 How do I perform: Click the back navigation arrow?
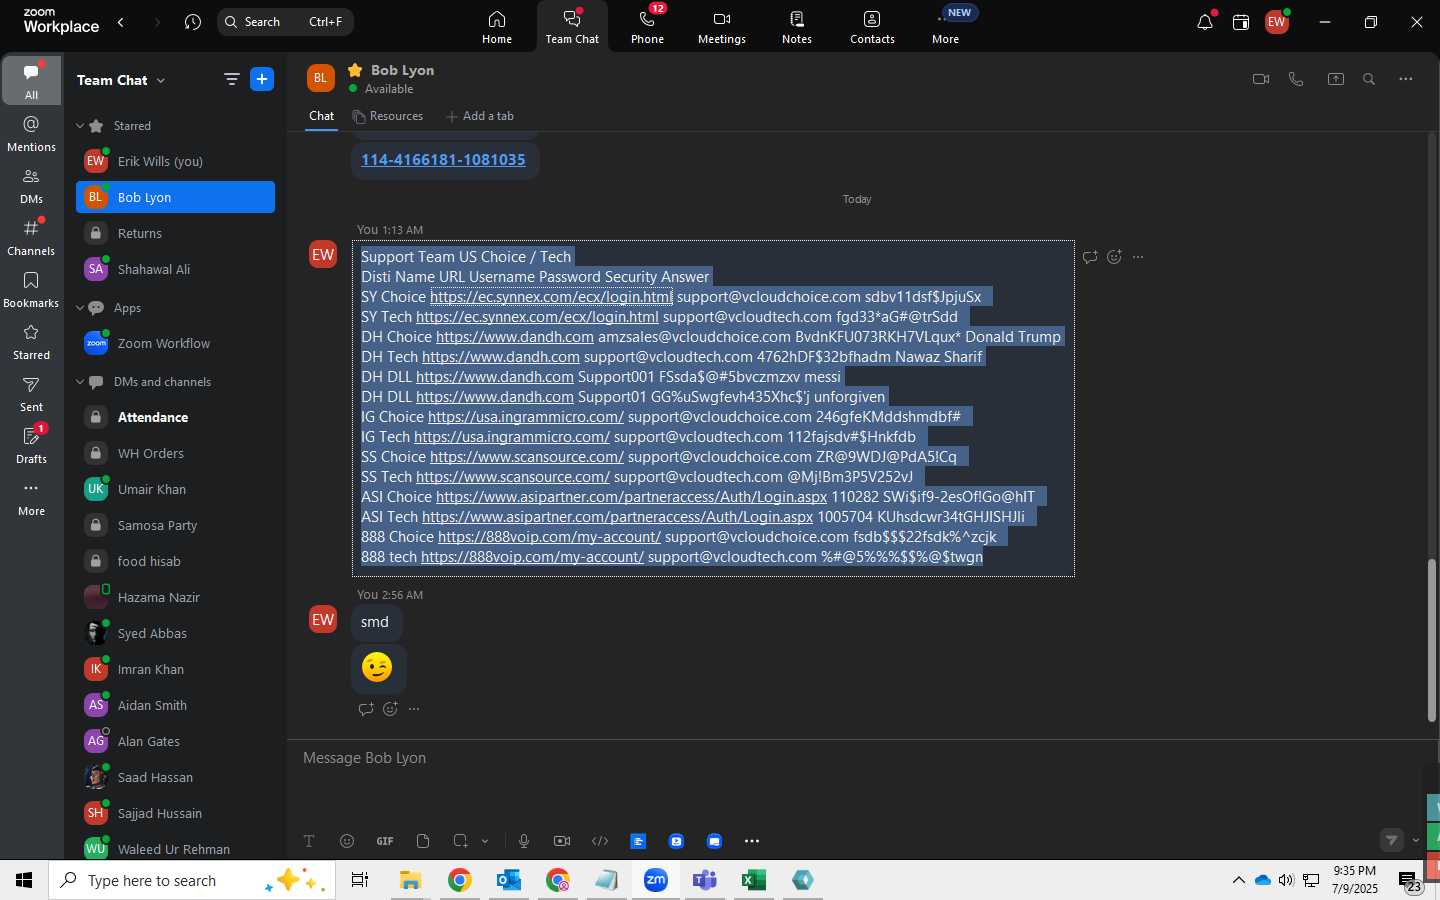coord(121,22)
